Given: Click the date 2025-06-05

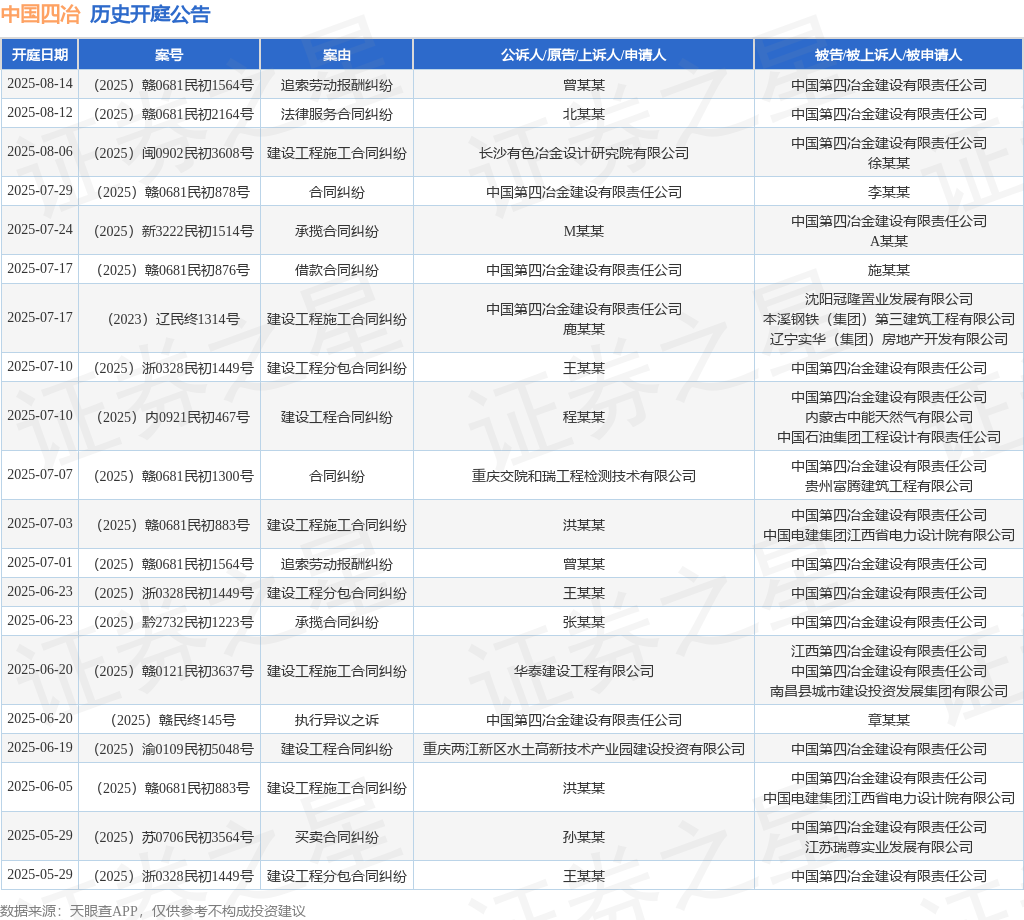Looking at the screenshot, I should (x=40, y=787).
